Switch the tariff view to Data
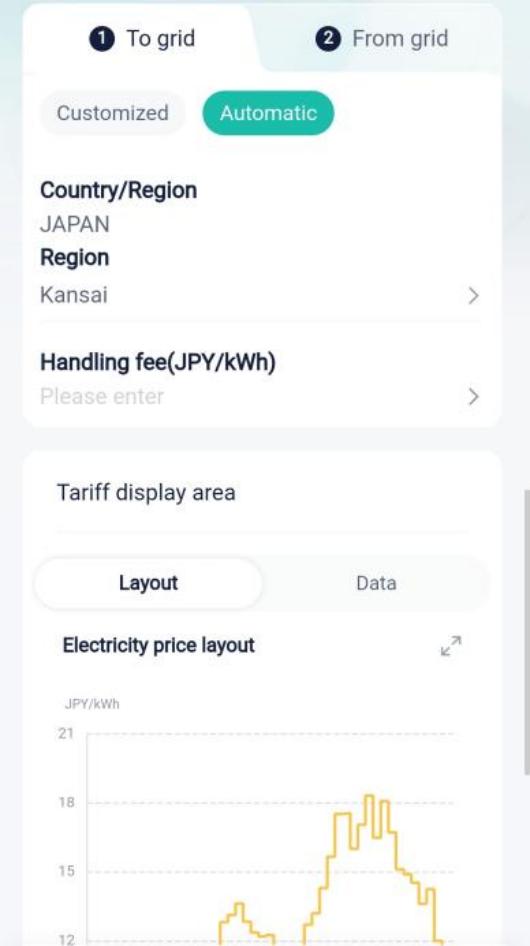Viewport: 530px width, 946px height. pos(376,583)
